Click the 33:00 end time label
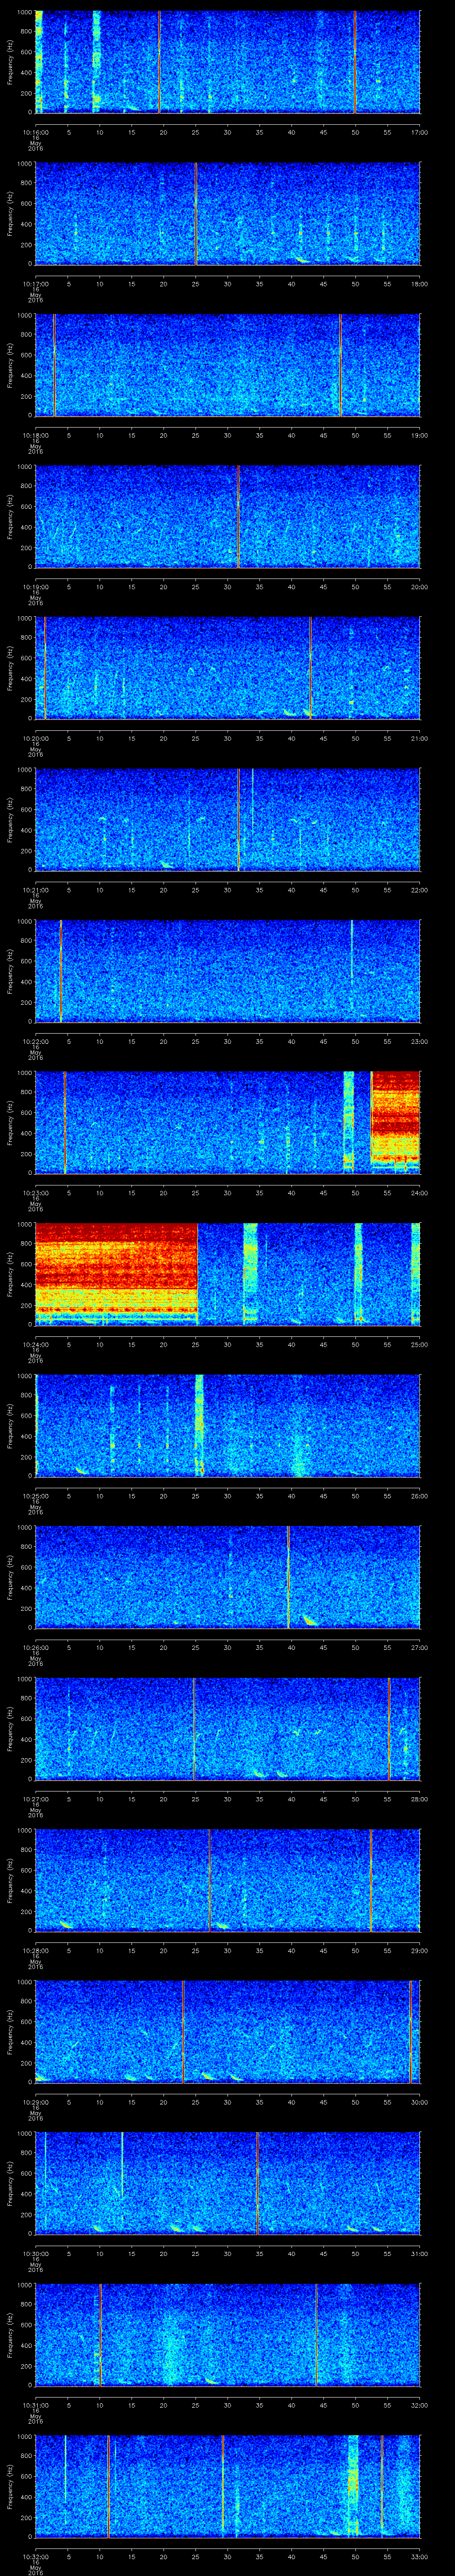The width and height of the screenshot is (455, 2576). pyautogui.click(x=419, y=2556)
